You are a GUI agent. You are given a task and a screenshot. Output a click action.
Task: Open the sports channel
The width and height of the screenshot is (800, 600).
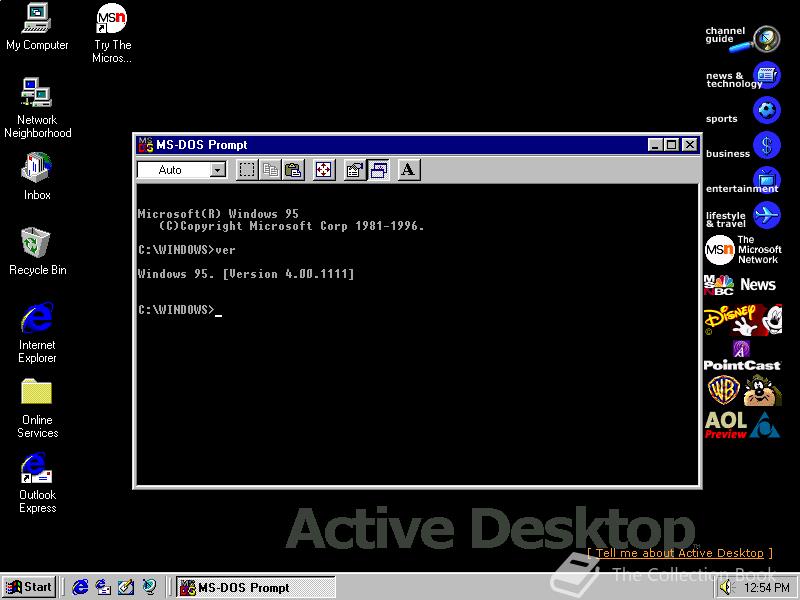click(742, 112)
